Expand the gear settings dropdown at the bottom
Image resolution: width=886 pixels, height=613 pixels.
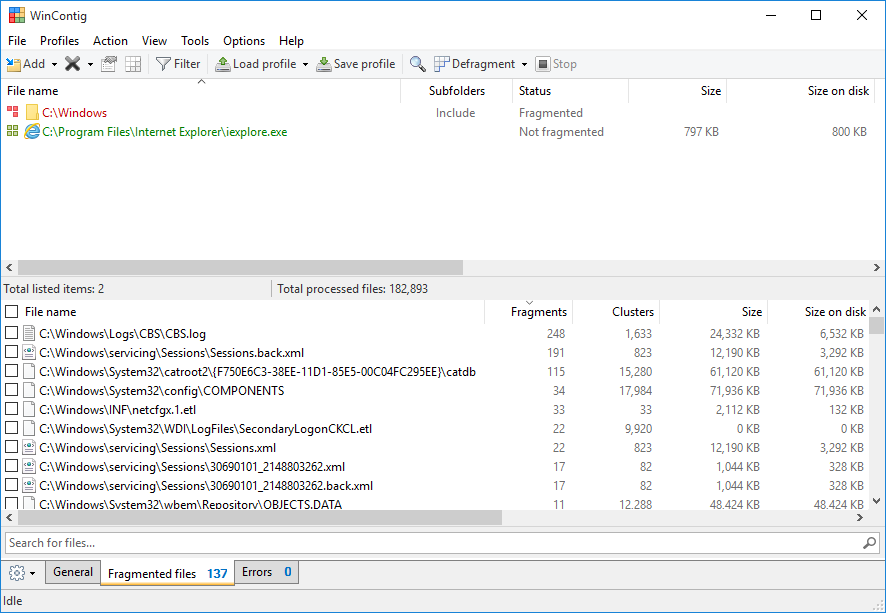click(22, 573)
